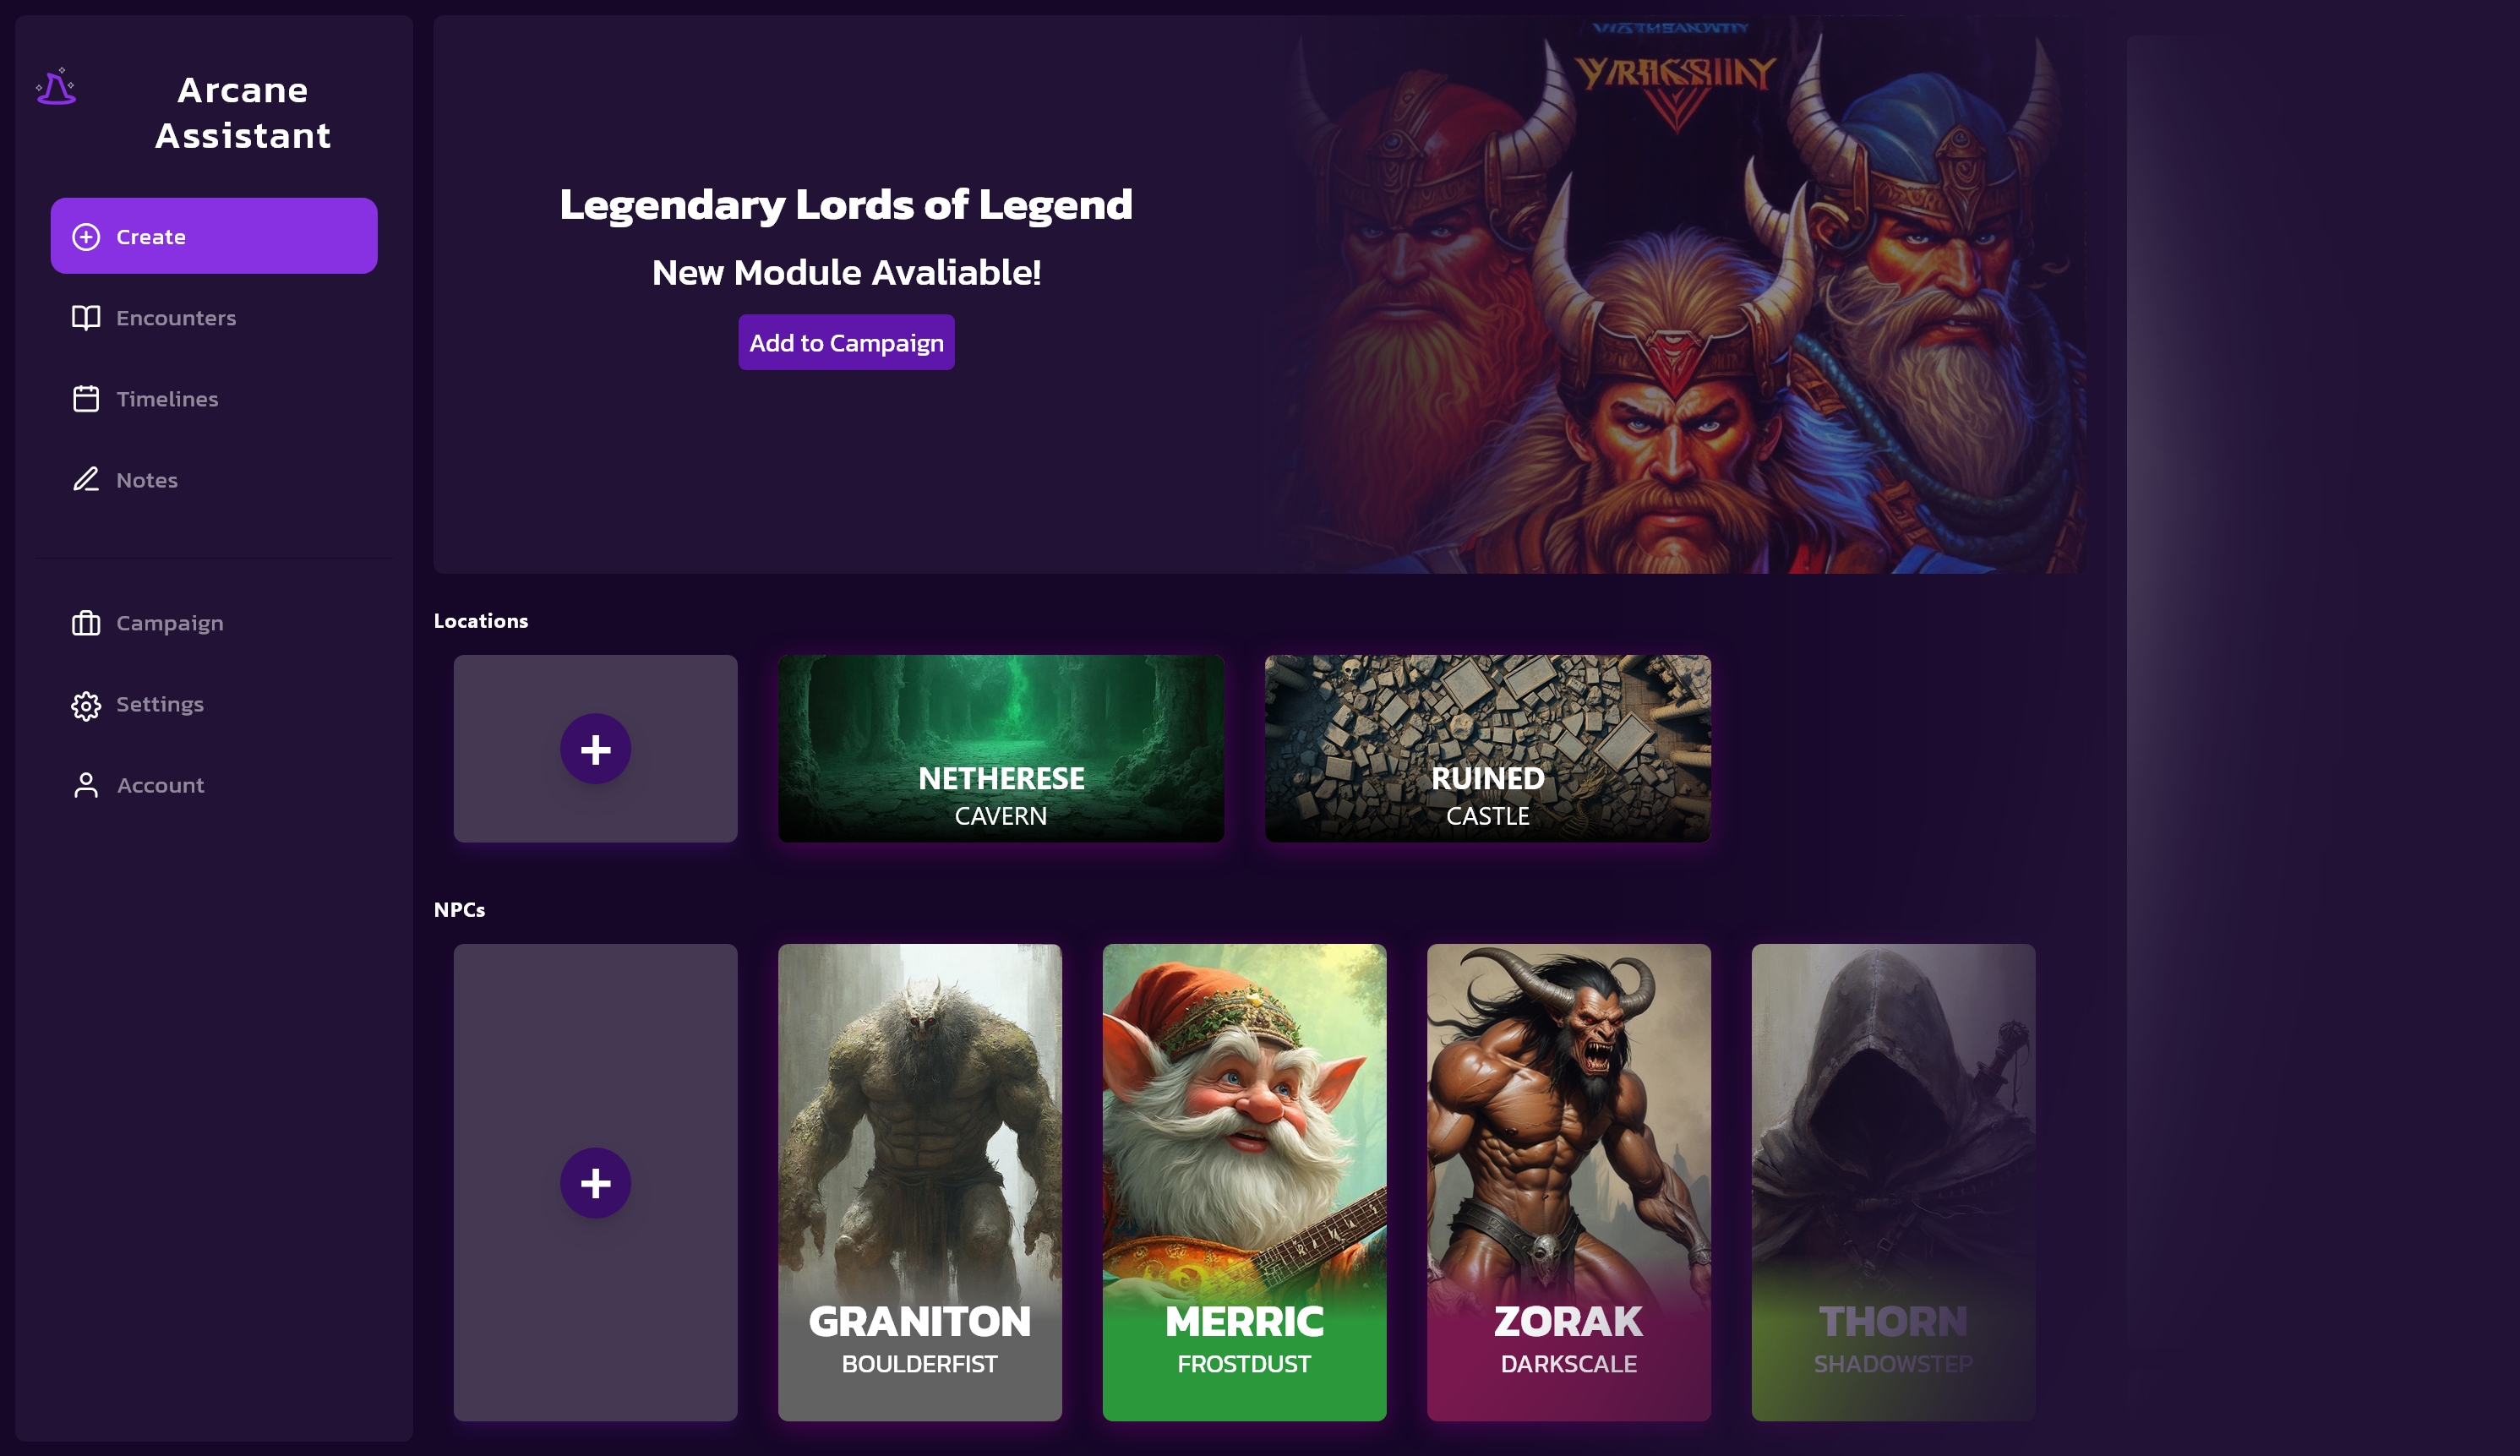2520x1456 pixels.
Task: Click the Timelines calendar icon
Action: click(86, 399)
